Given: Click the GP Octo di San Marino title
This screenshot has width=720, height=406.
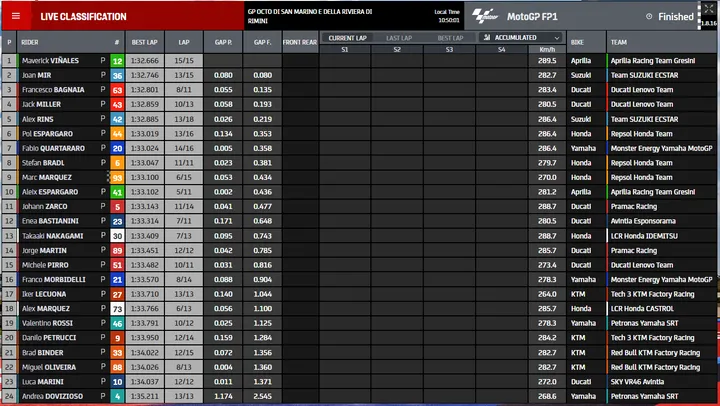Looking at the screenshot, I should (x=310, y=16).
